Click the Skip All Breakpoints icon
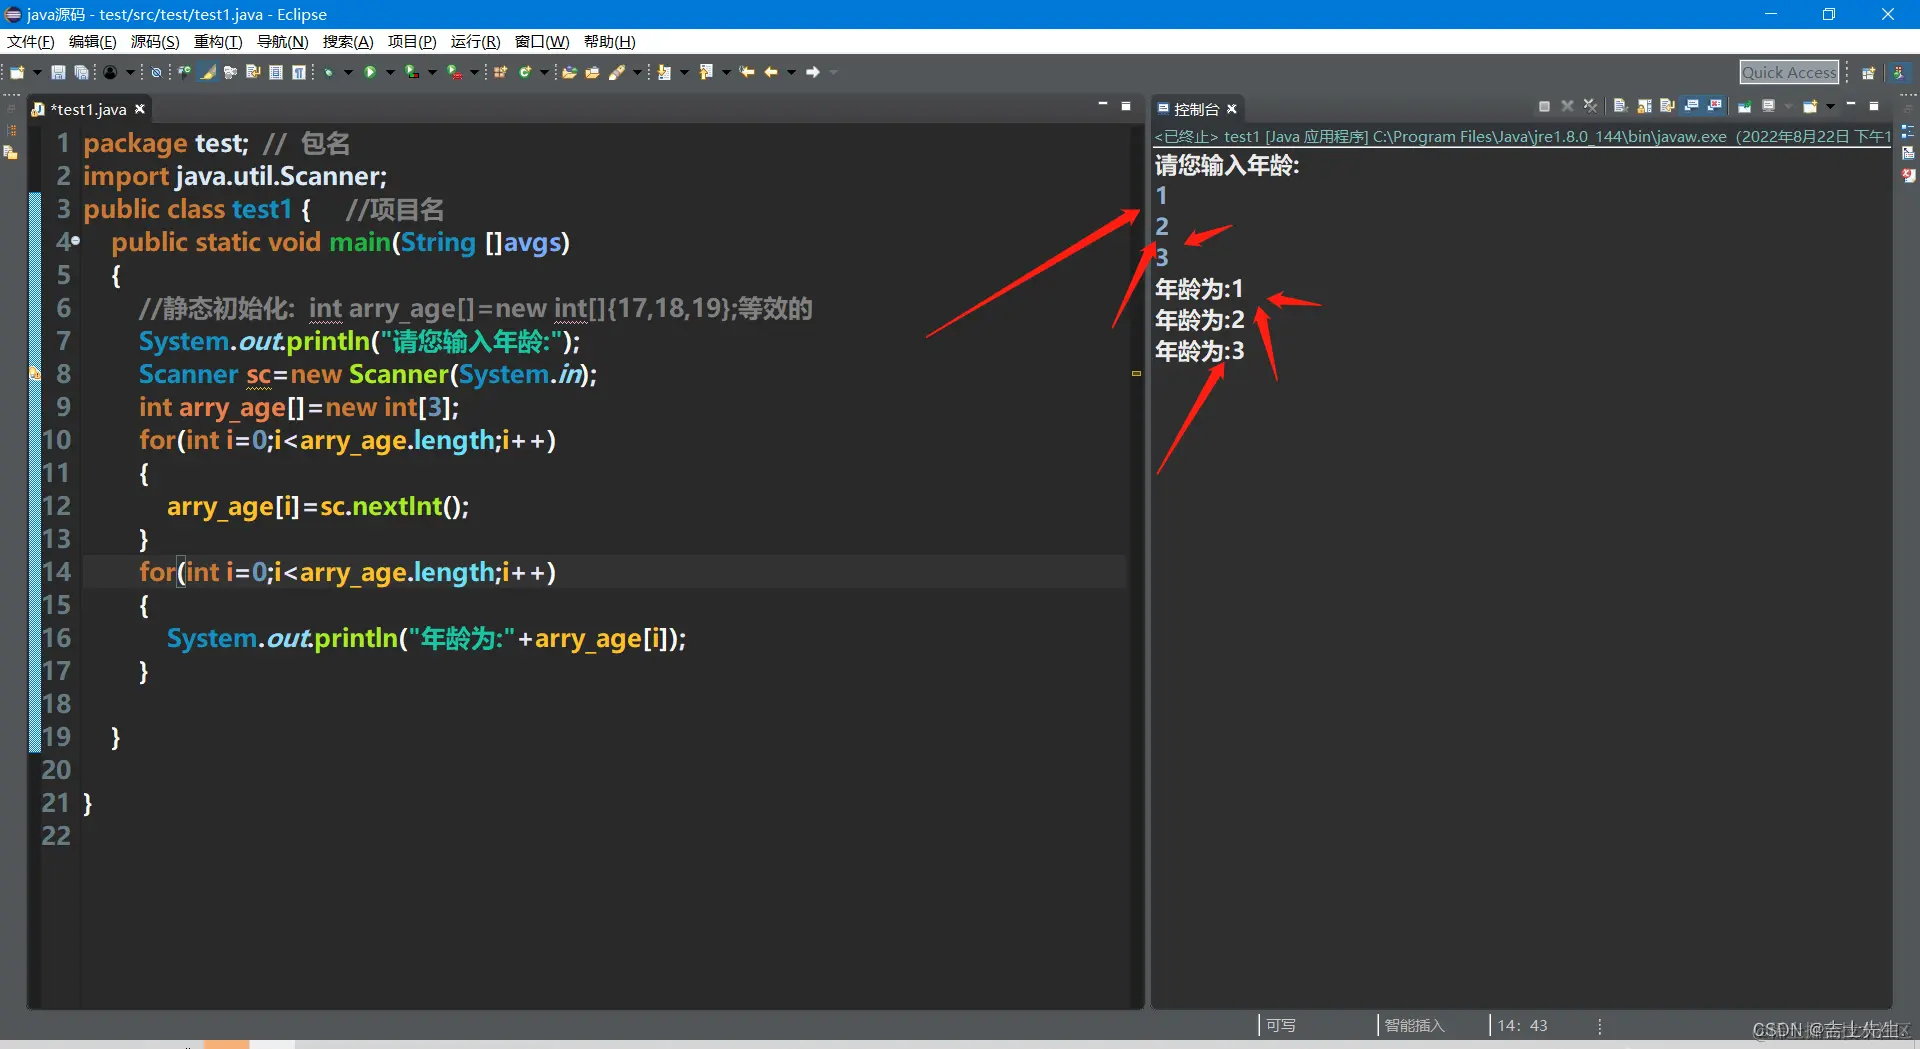This screenshot has height=1049, width=1920. 156,72
